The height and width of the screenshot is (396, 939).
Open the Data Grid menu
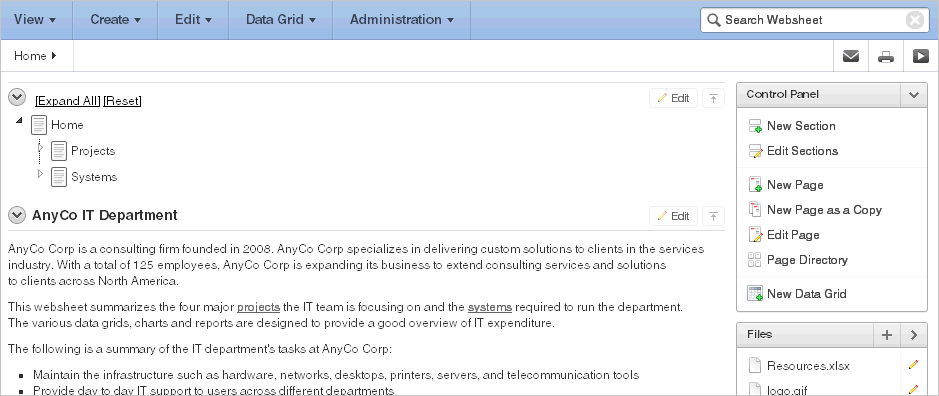click(281, 20)
